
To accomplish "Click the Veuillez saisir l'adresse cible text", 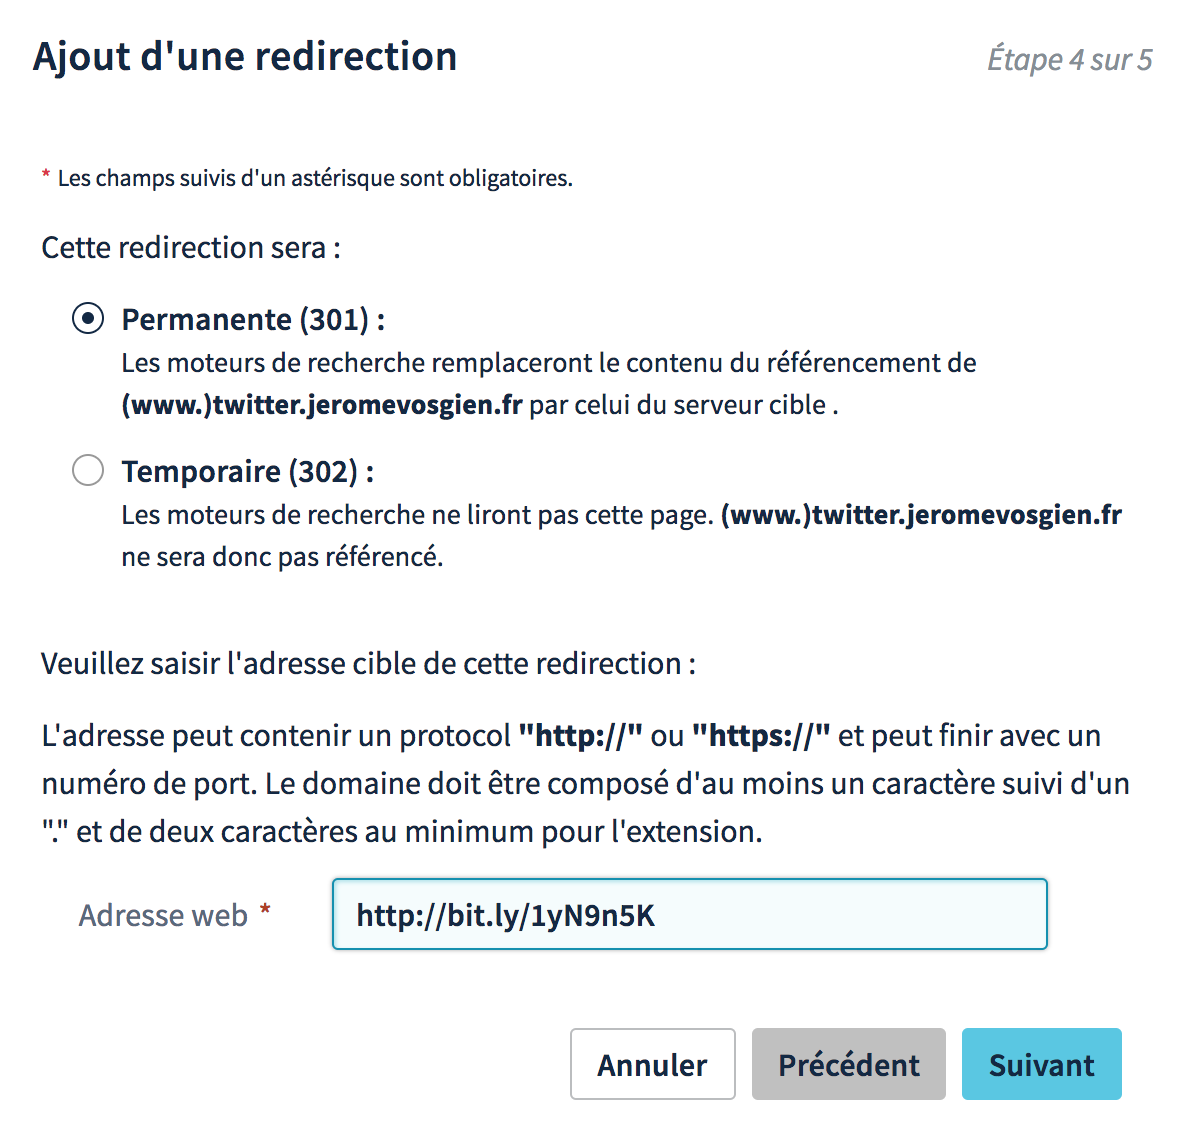I will coord(368,663).
